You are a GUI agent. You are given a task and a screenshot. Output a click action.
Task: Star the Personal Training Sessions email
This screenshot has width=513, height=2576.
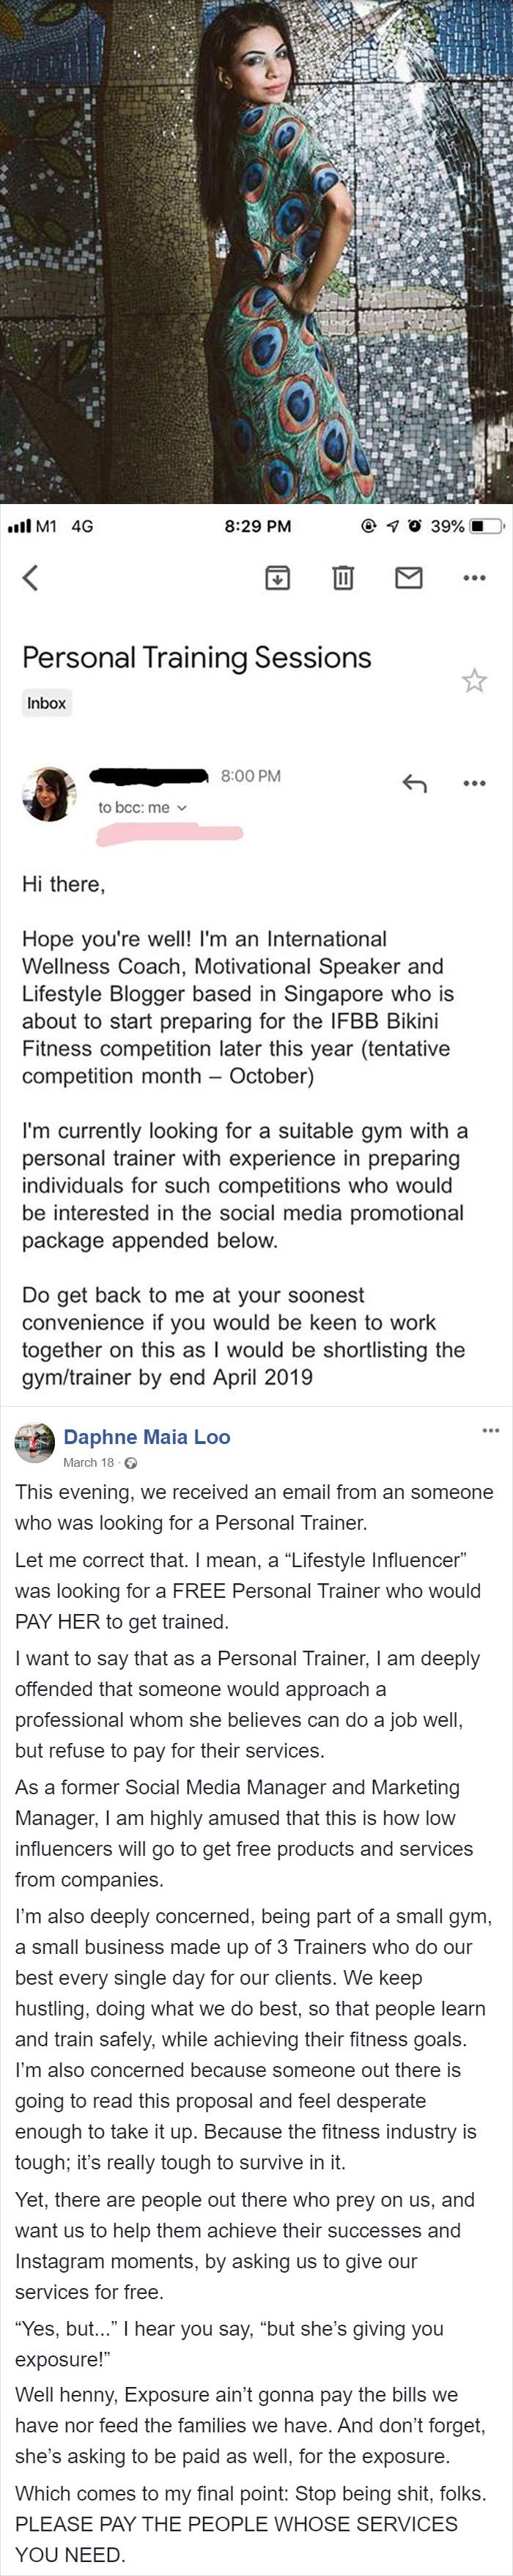[x=474, y=681]
